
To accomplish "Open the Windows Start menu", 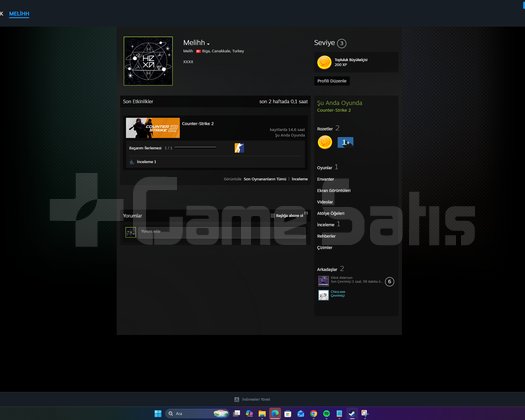I will point(158,414).
